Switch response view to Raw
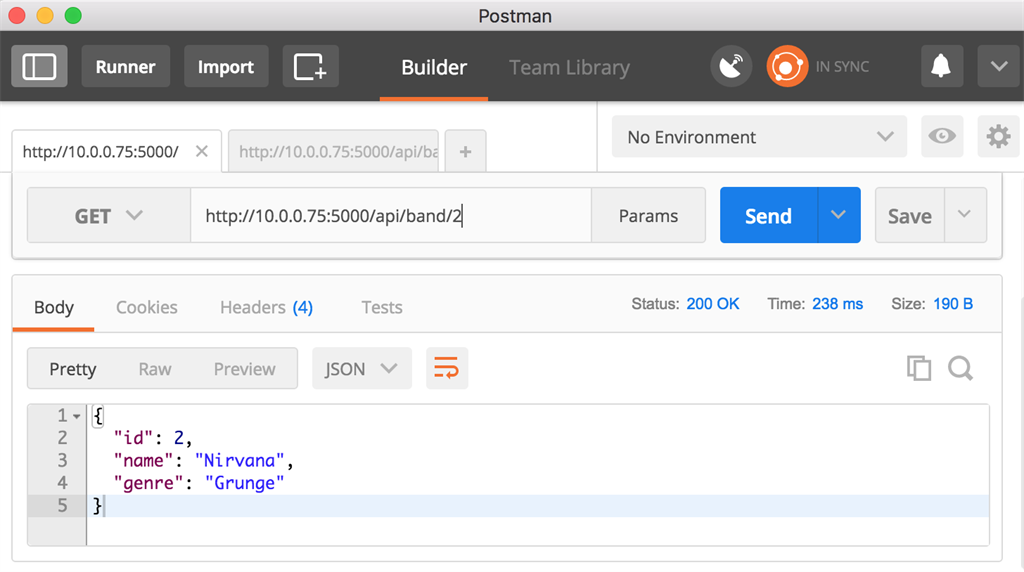Image resolution: width=1024 pixels, height=572 pixels. (155, 369)
